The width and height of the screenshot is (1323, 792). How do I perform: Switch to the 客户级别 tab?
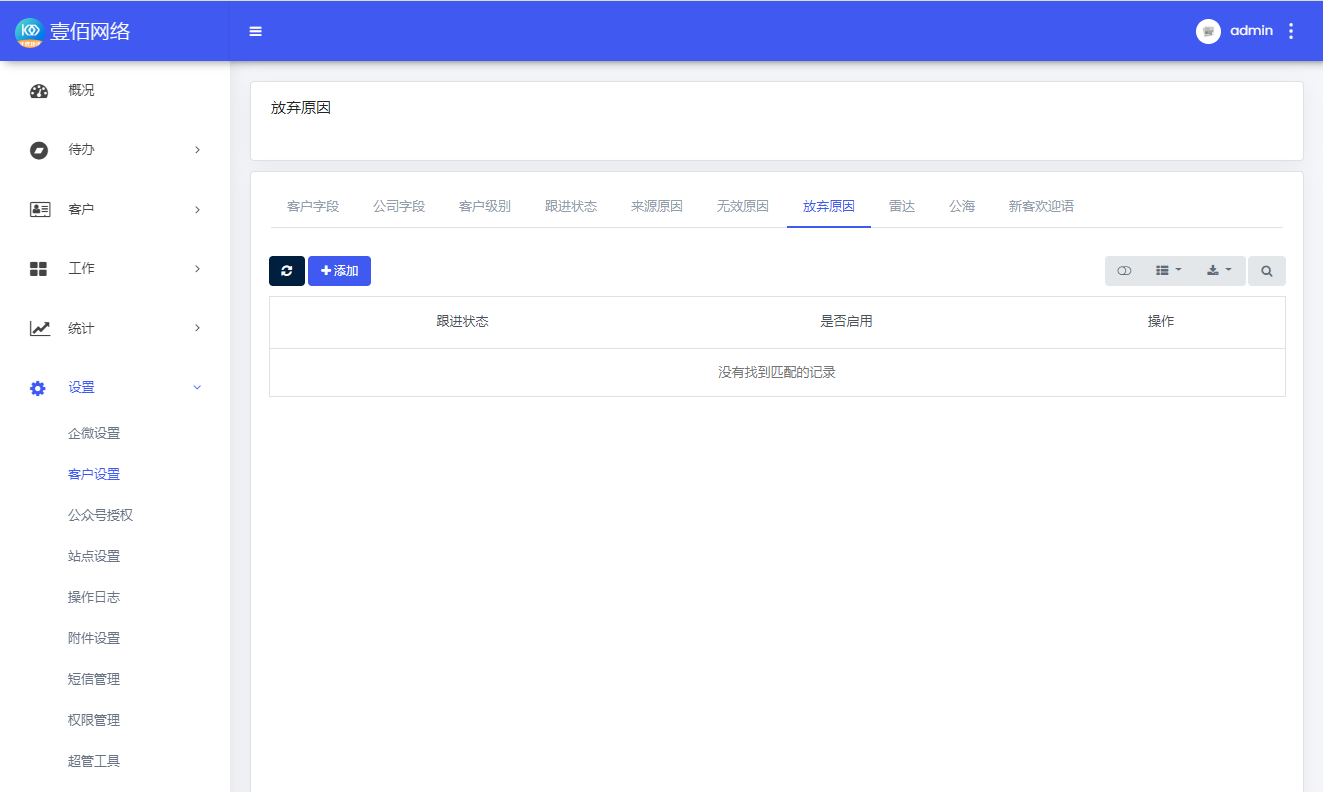(485, 206)
